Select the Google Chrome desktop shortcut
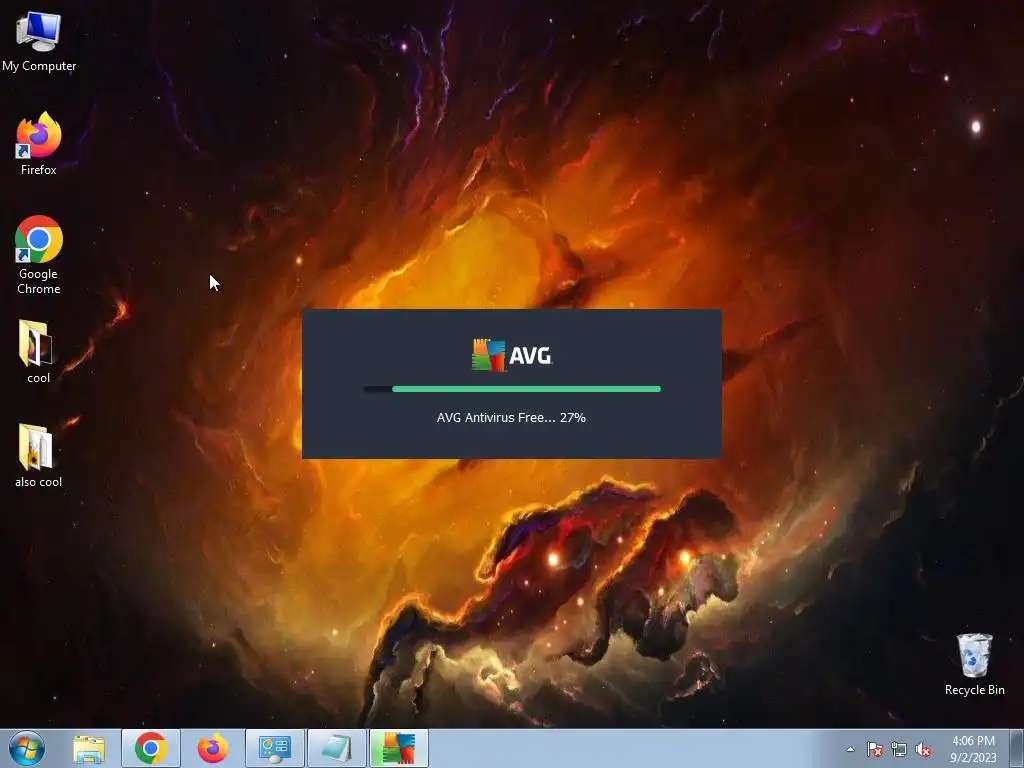 (x=39, y=255)
